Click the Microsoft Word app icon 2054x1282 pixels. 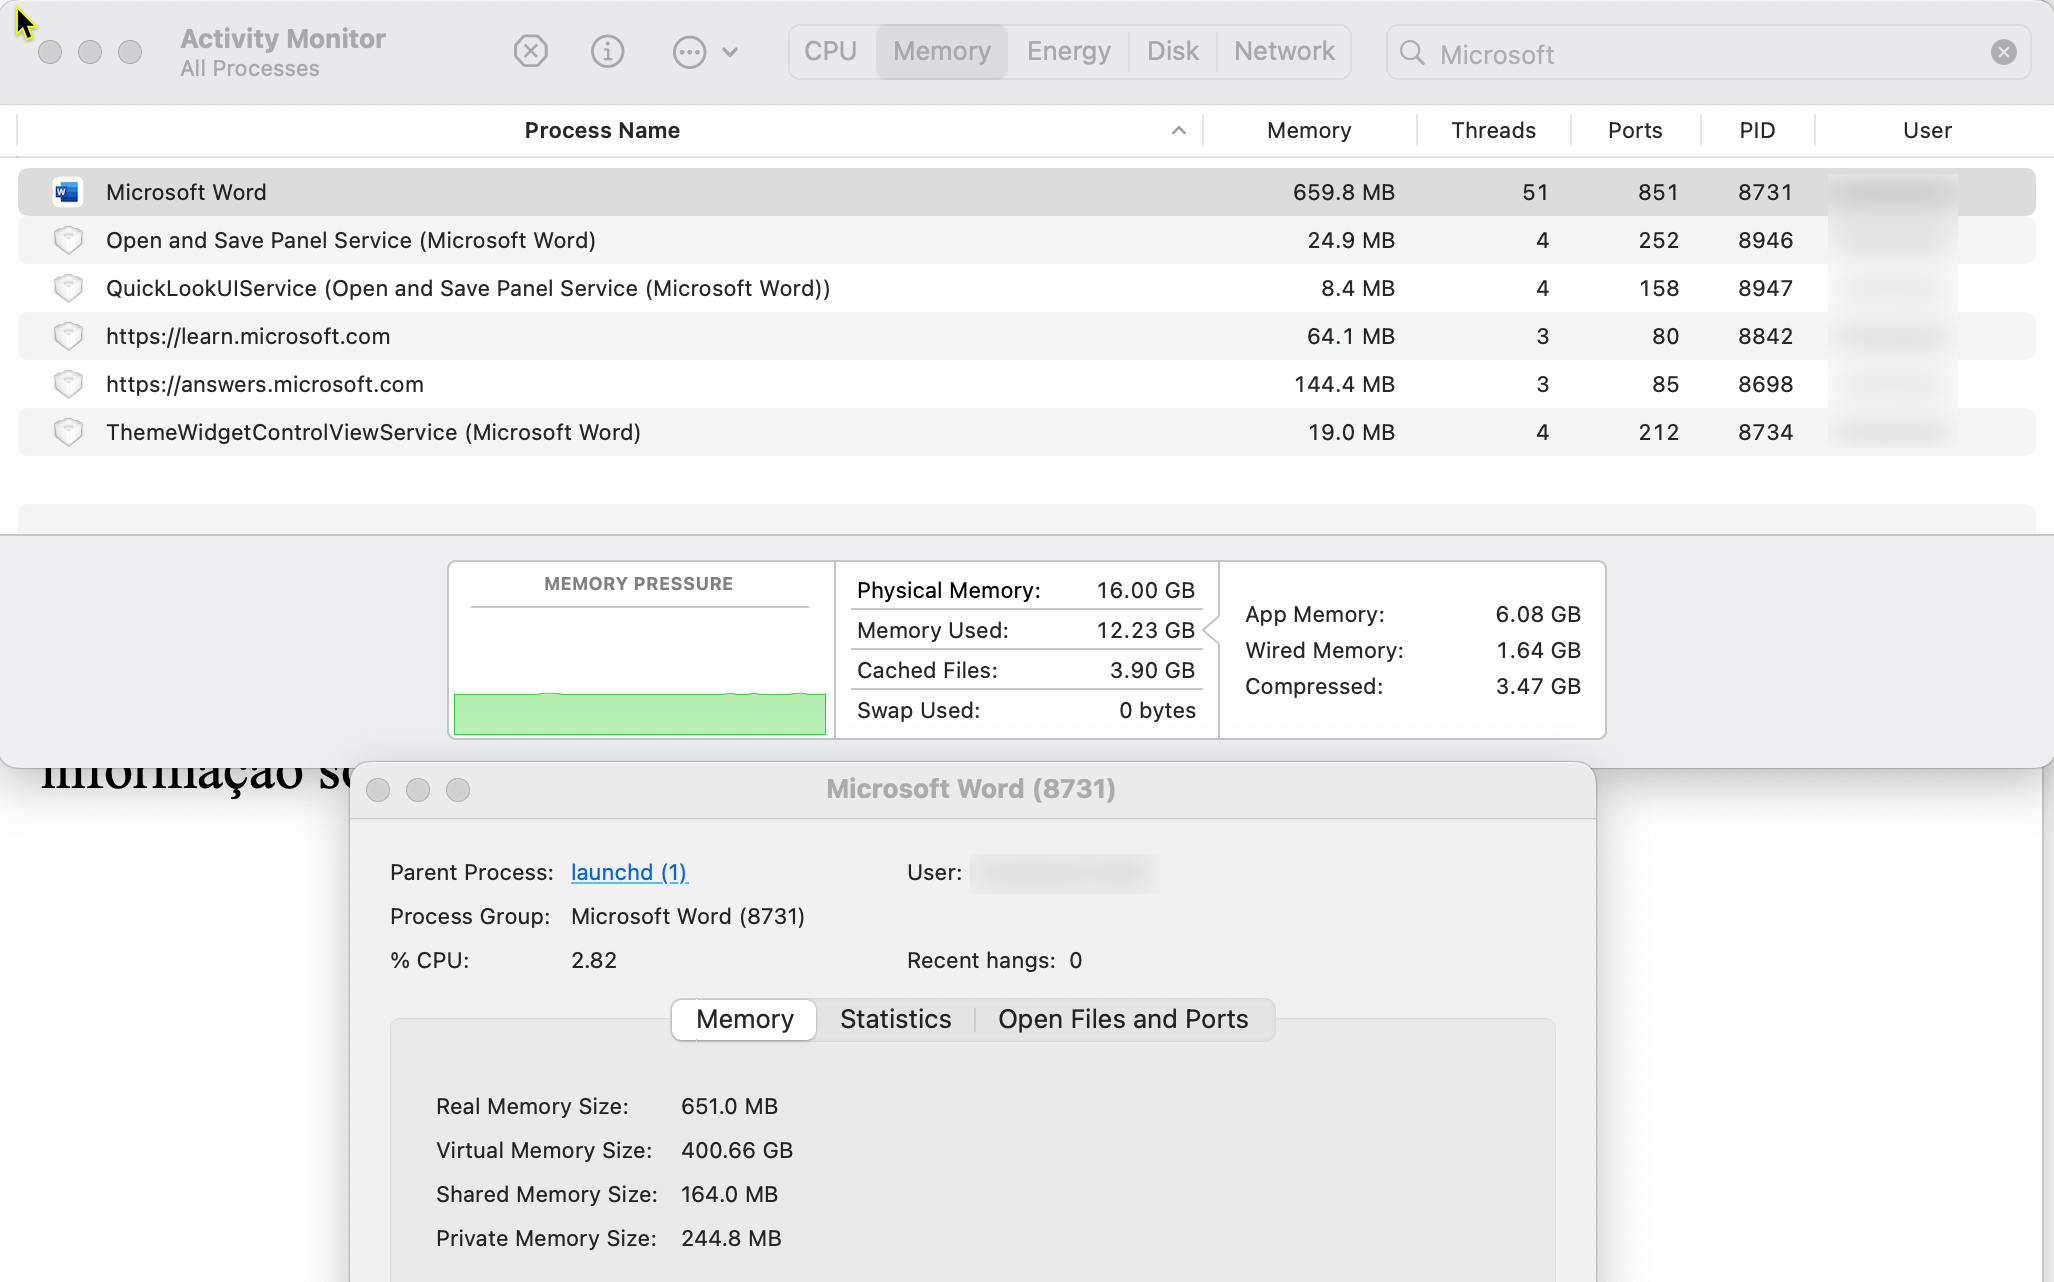click(68, 192)
